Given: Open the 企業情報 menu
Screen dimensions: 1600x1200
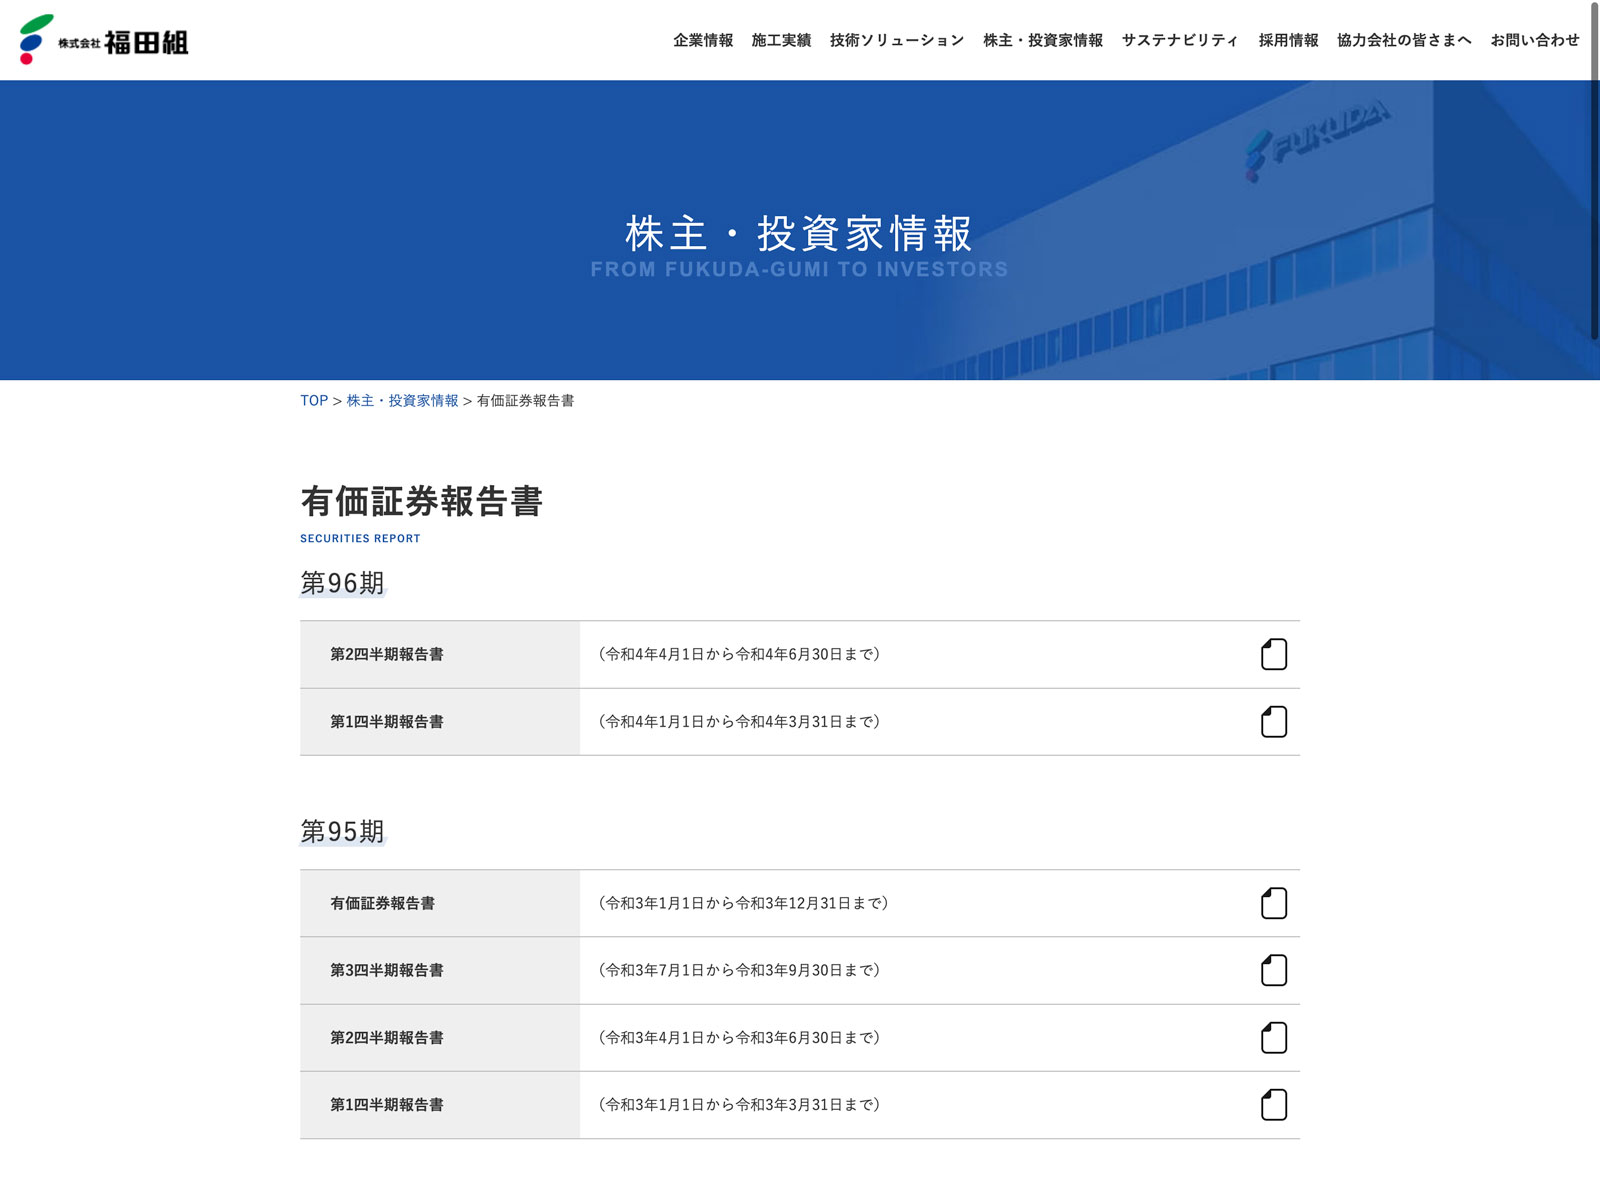Looking at the screenshot, I should (703, 40).
